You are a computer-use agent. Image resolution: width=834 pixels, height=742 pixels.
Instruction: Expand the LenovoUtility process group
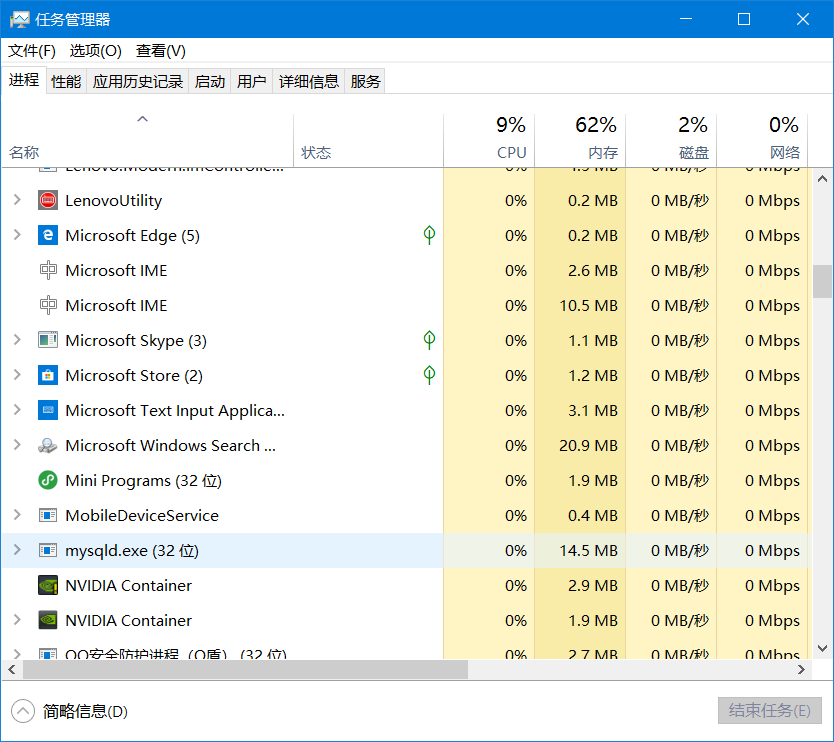point(17,200)
